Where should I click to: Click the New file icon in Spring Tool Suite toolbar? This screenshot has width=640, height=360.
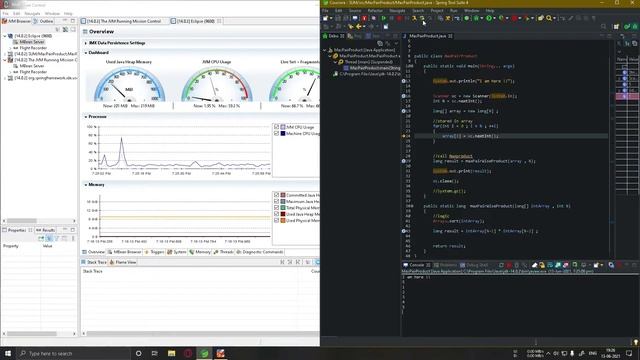click(x=326, y=18)
